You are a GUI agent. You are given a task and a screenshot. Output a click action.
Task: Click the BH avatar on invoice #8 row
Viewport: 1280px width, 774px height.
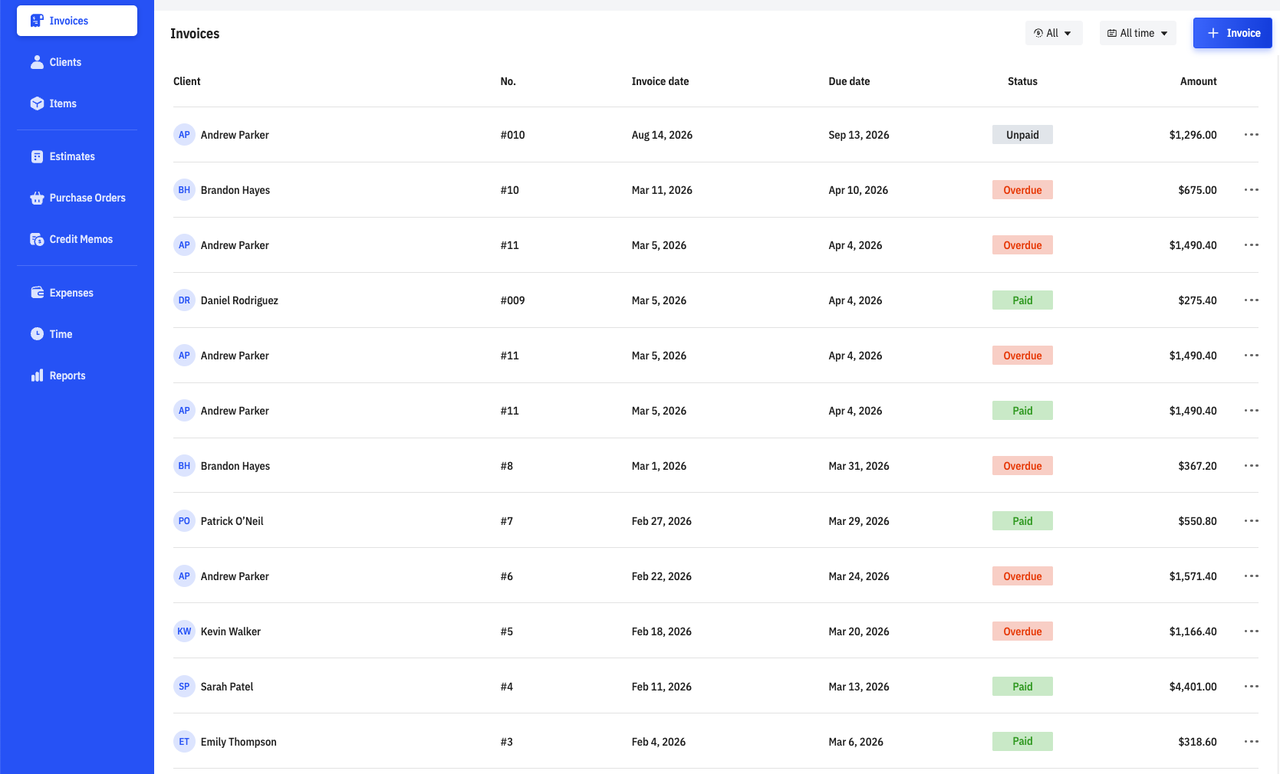pos(184,466)
